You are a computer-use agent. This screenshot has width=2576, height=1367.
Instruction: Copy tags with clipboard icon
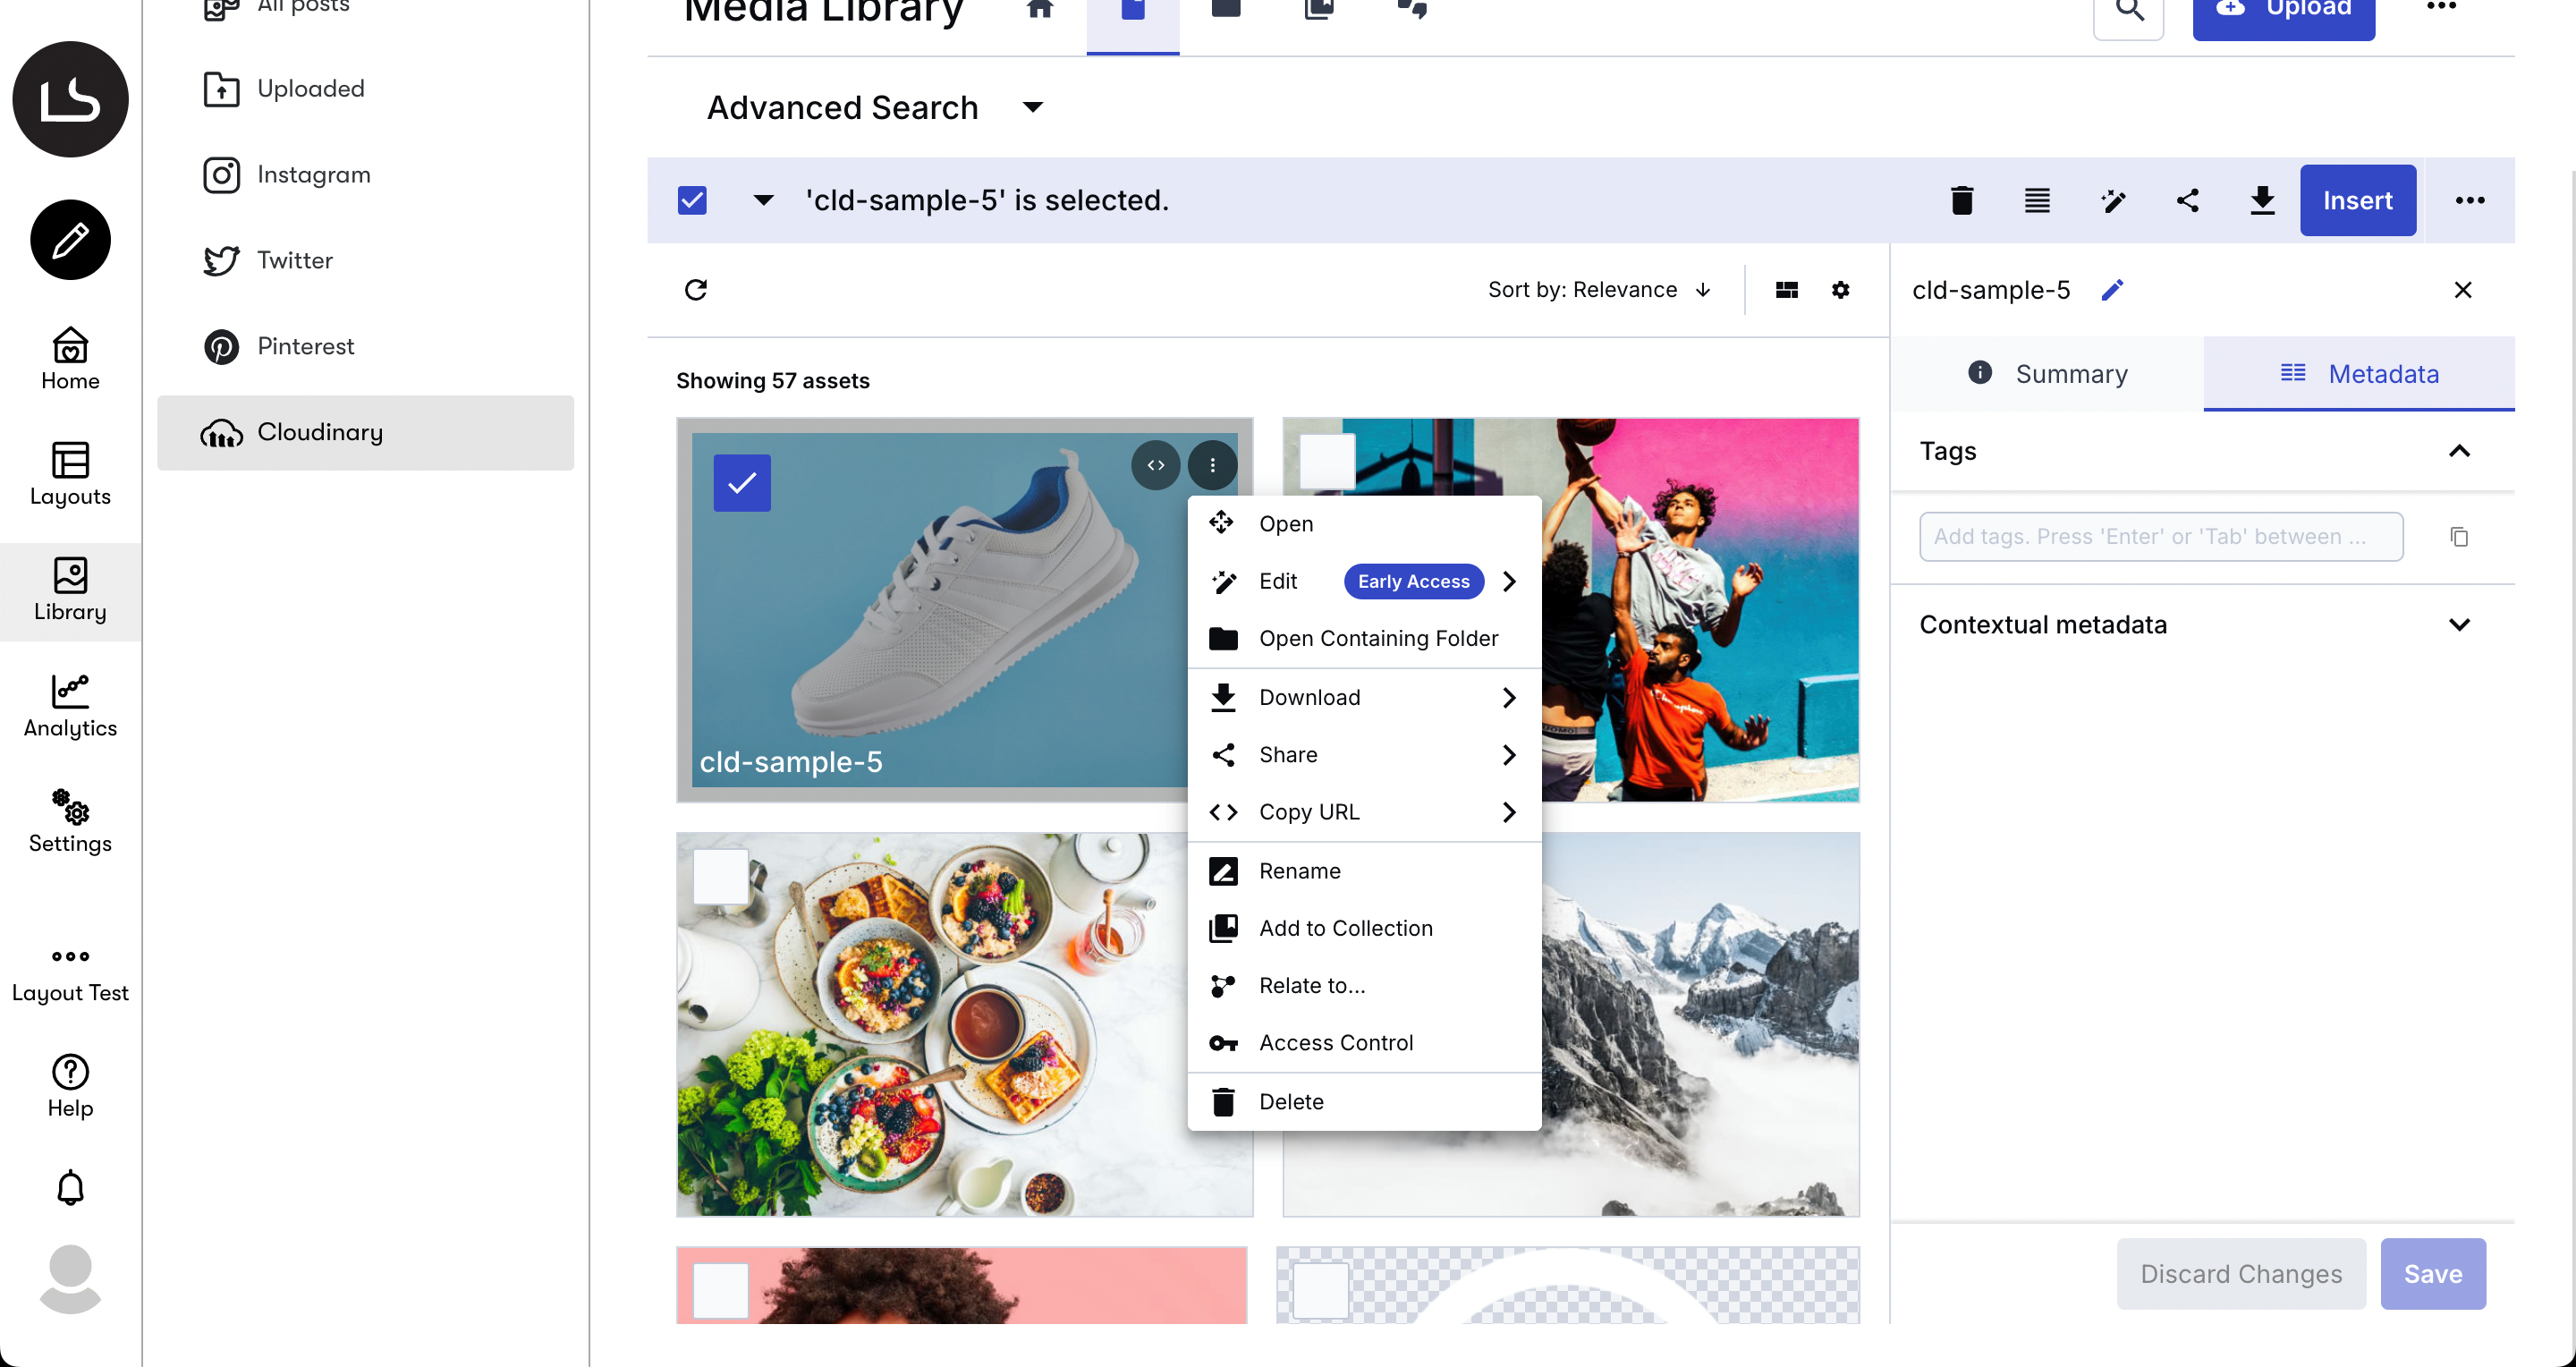tap(2459, 537)
